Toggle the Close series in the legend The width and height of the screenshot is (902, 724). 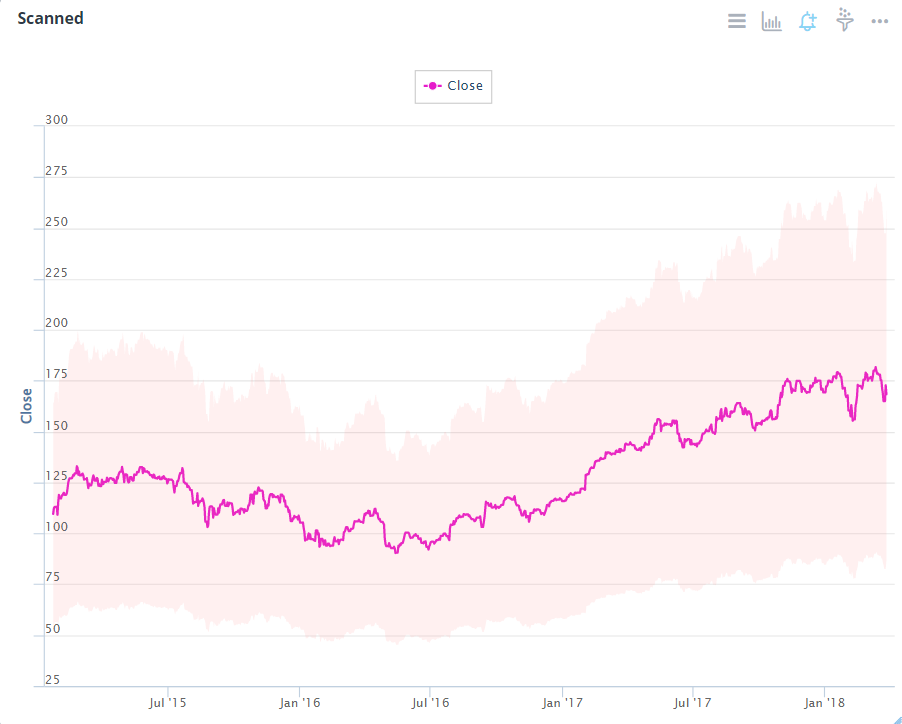465,86
